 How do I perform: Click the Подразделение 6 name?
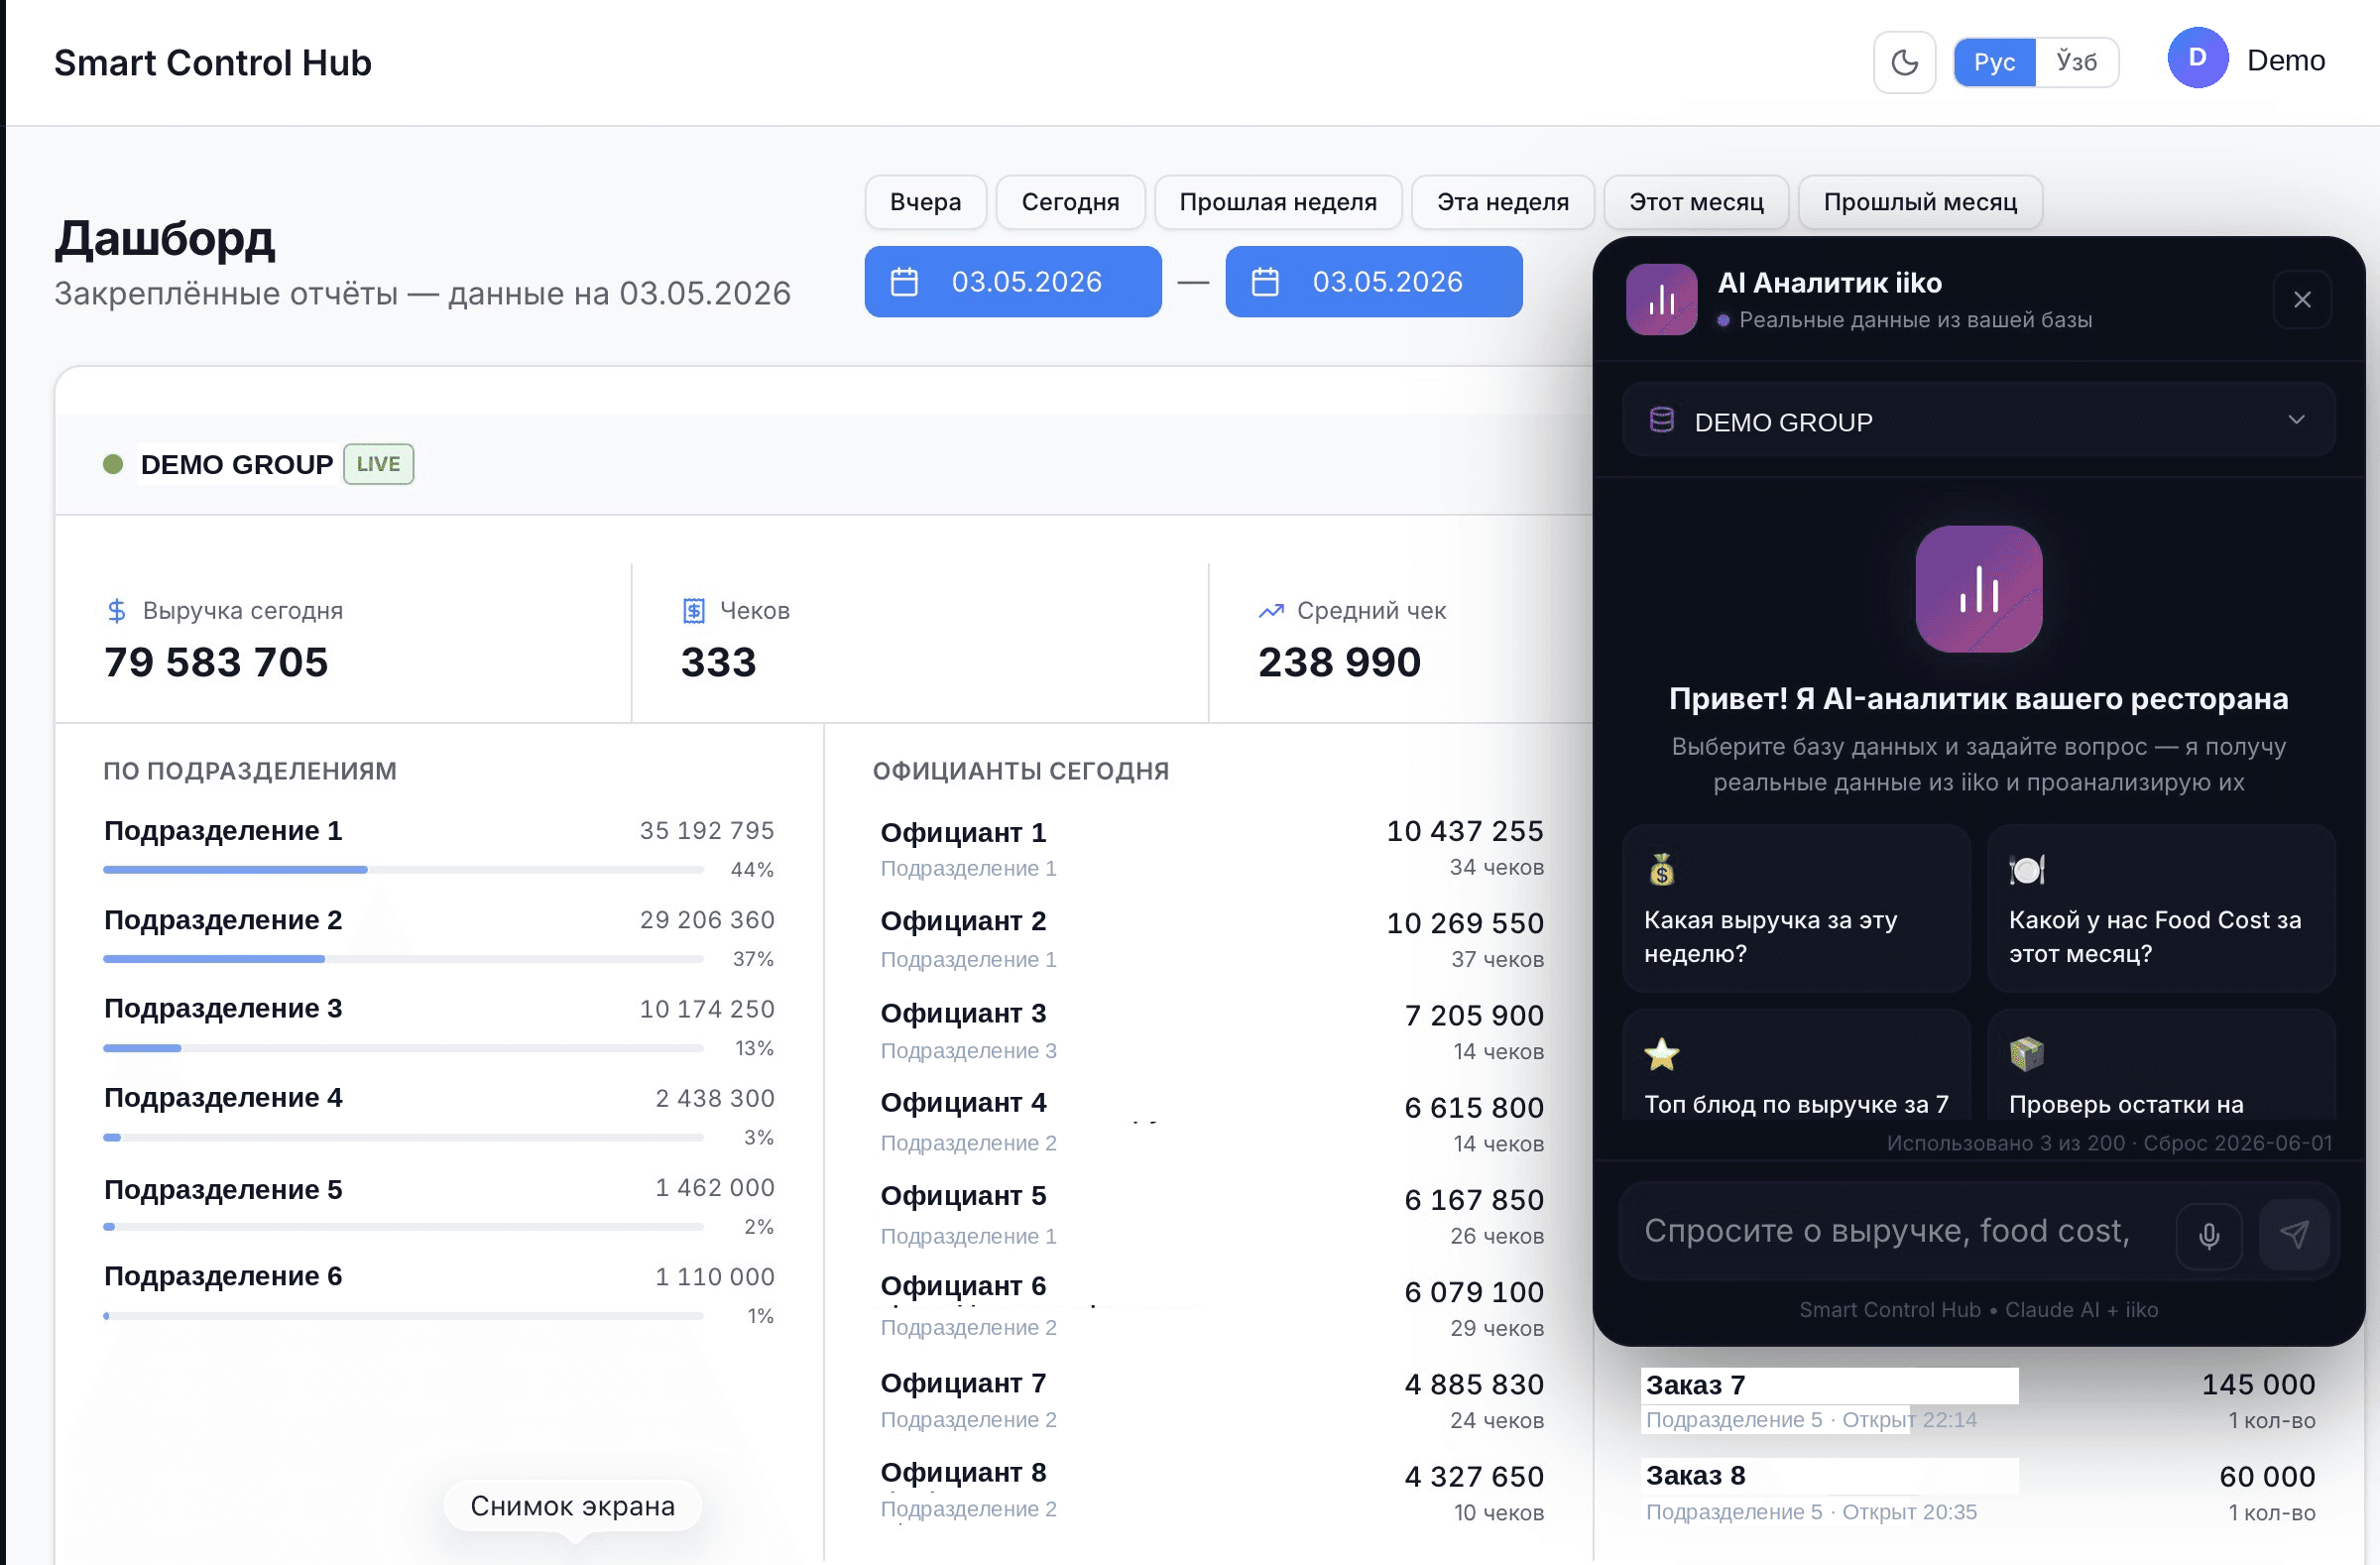[223, 1276]
